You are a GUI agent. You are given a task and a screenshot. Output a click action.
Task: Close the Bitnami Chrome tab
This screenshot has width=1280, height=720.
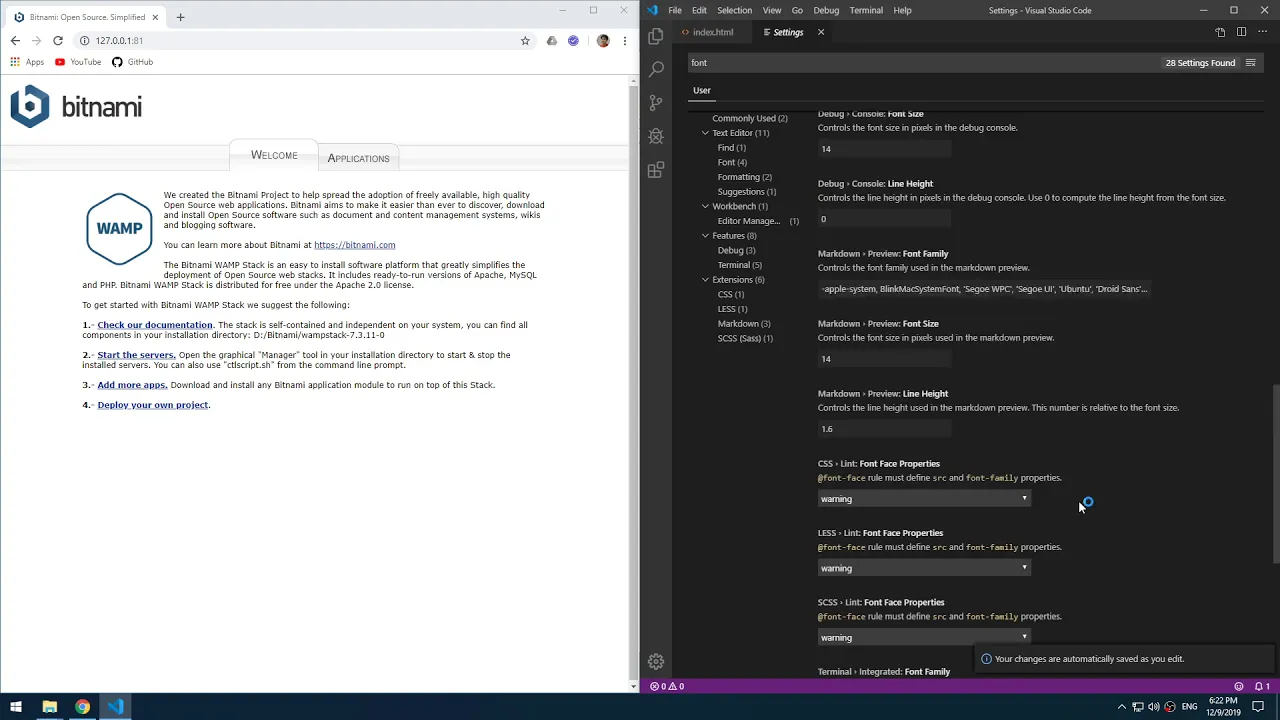tap(155, 17)
